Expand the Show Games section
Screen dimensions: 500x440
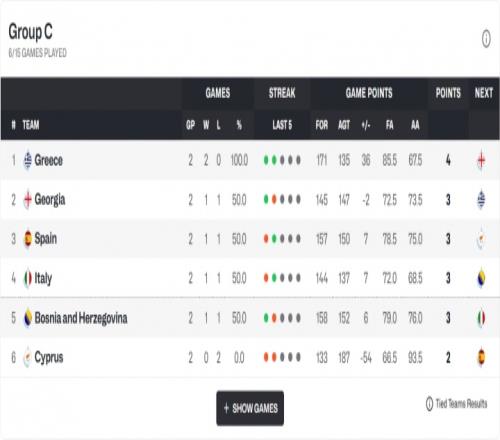point(250,408)
